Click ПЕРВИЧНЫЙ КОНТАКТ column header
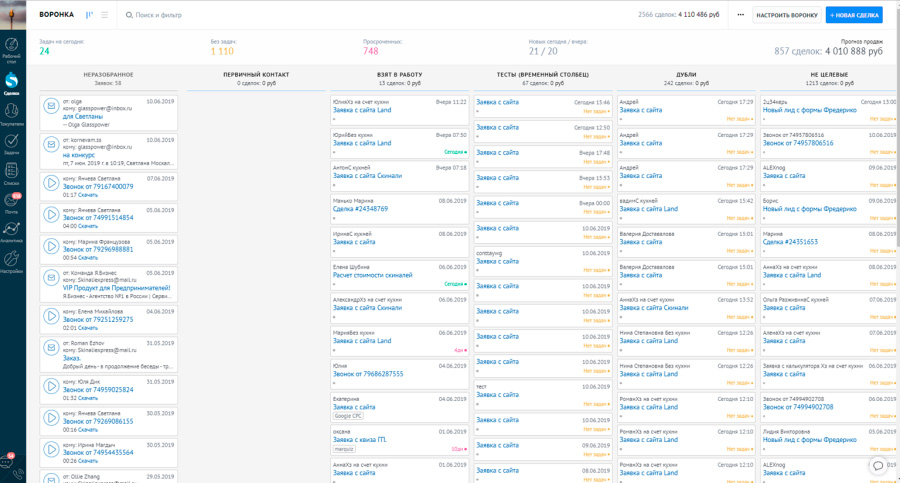900x483 pixels. tap(256, 75)
